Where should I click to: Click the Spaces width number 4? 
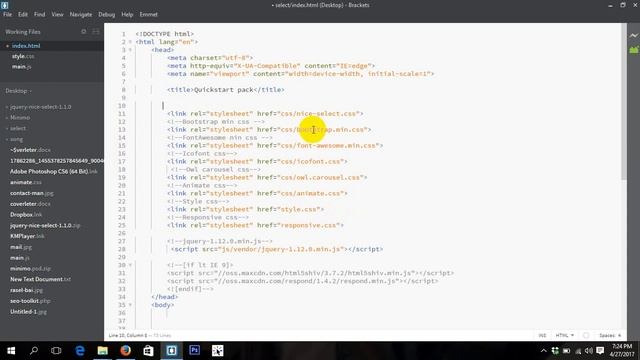point(620,335)
